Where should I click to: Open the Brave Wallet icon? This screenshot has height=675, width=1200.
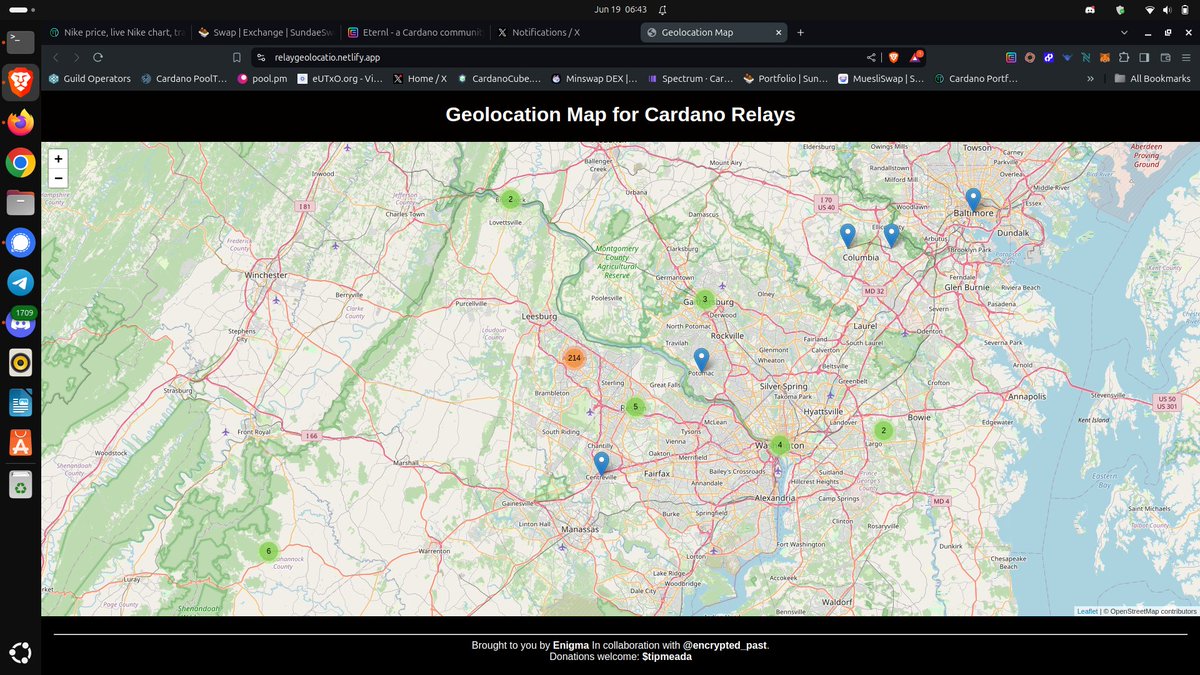pos(1164,57)
